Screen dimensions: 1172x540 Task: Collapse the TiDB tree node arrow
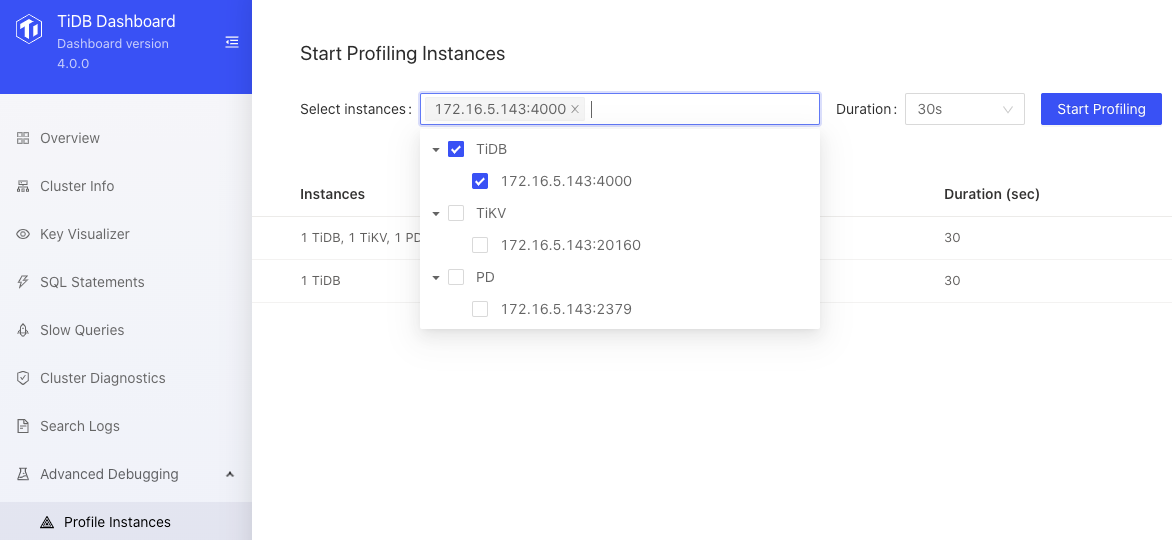click(x=436, y=150)
